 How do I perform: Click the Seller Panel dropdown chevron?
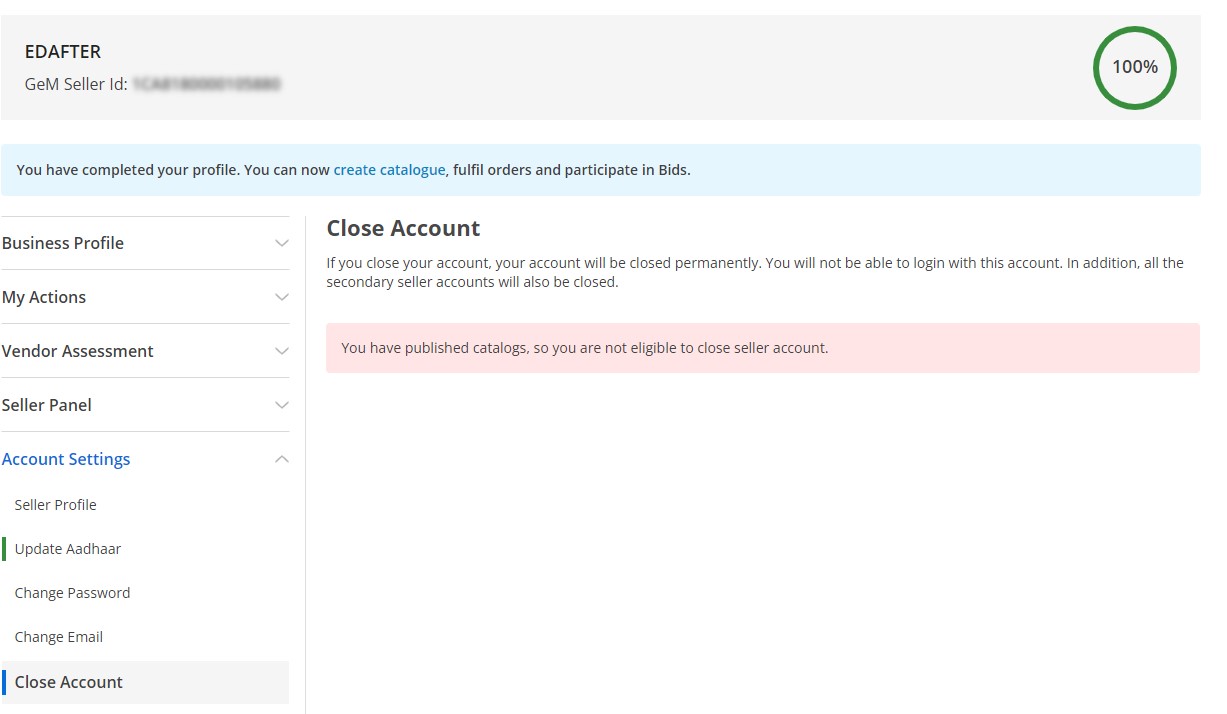coord(281,404)
